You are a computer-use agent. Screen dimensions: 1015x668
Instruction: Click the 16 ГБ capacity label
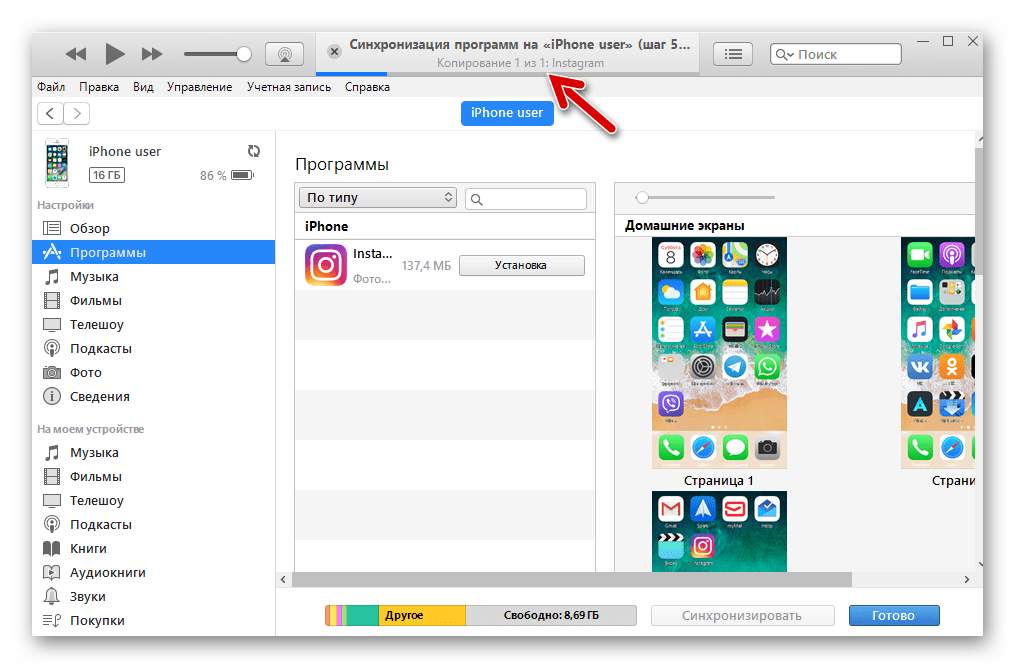click(x=107, y=175)
